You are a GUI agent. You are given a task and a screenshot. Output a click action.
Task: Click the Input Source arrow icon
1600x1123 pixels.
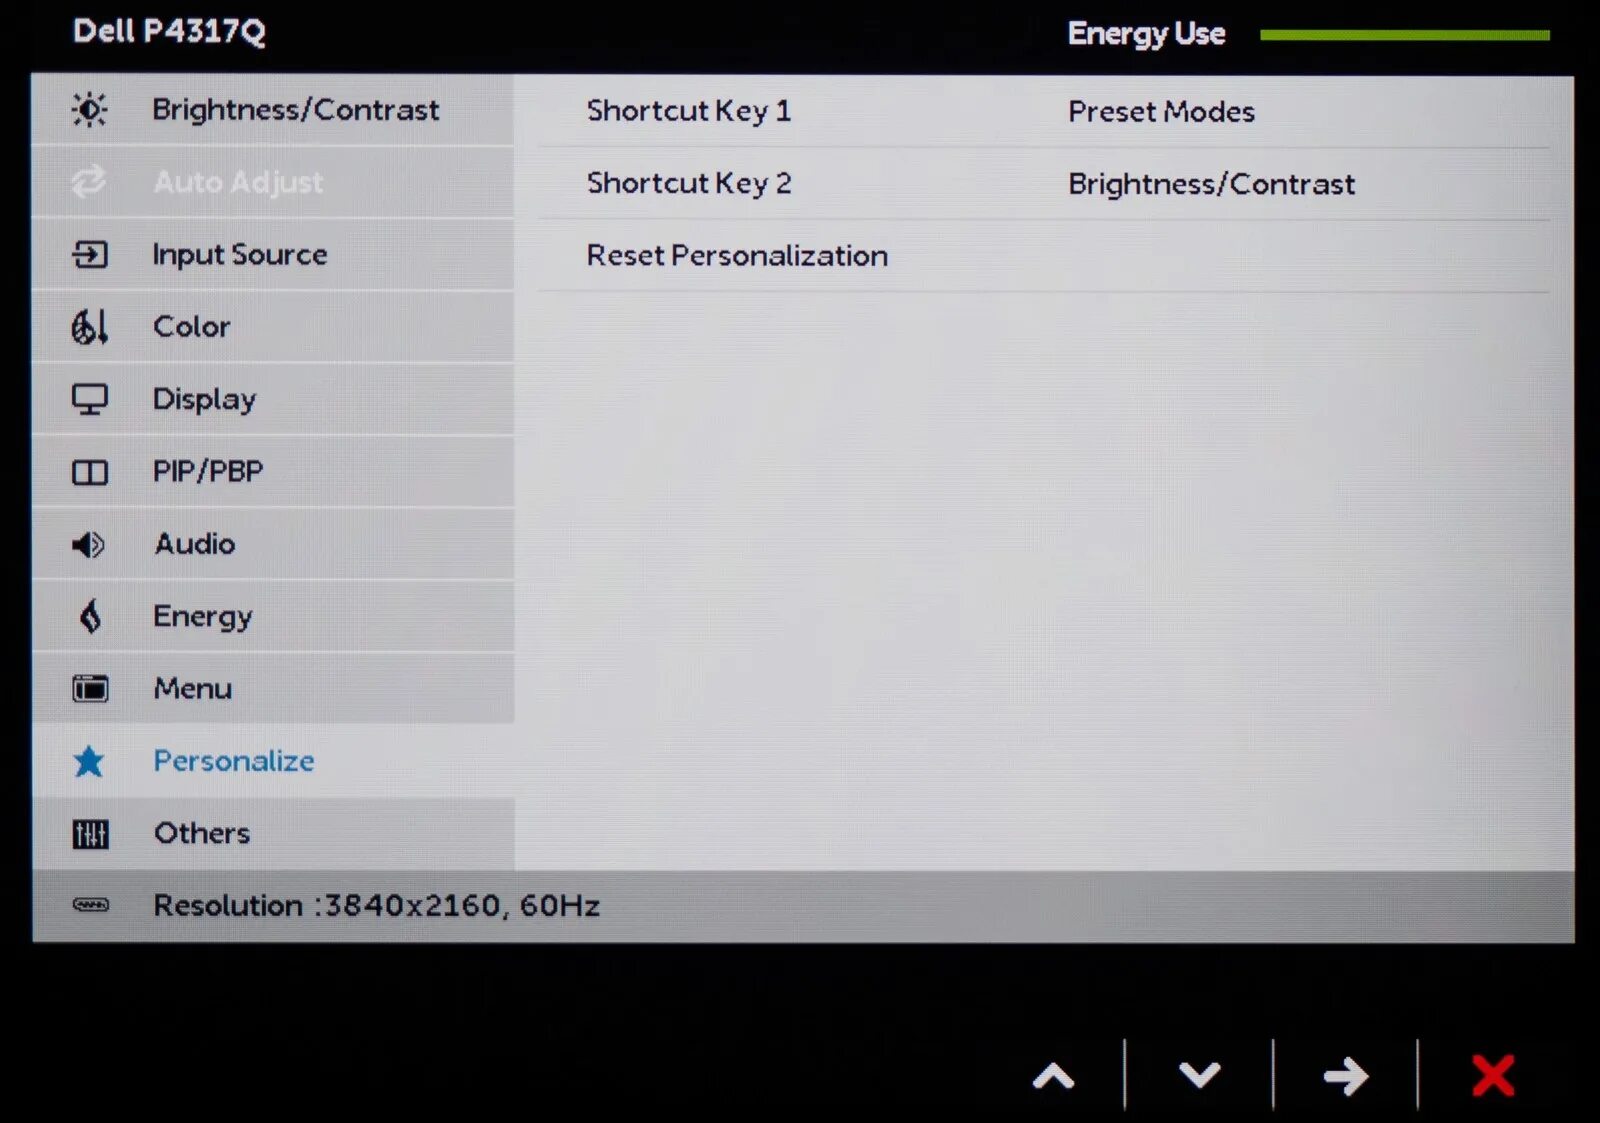tap(89, 254)
